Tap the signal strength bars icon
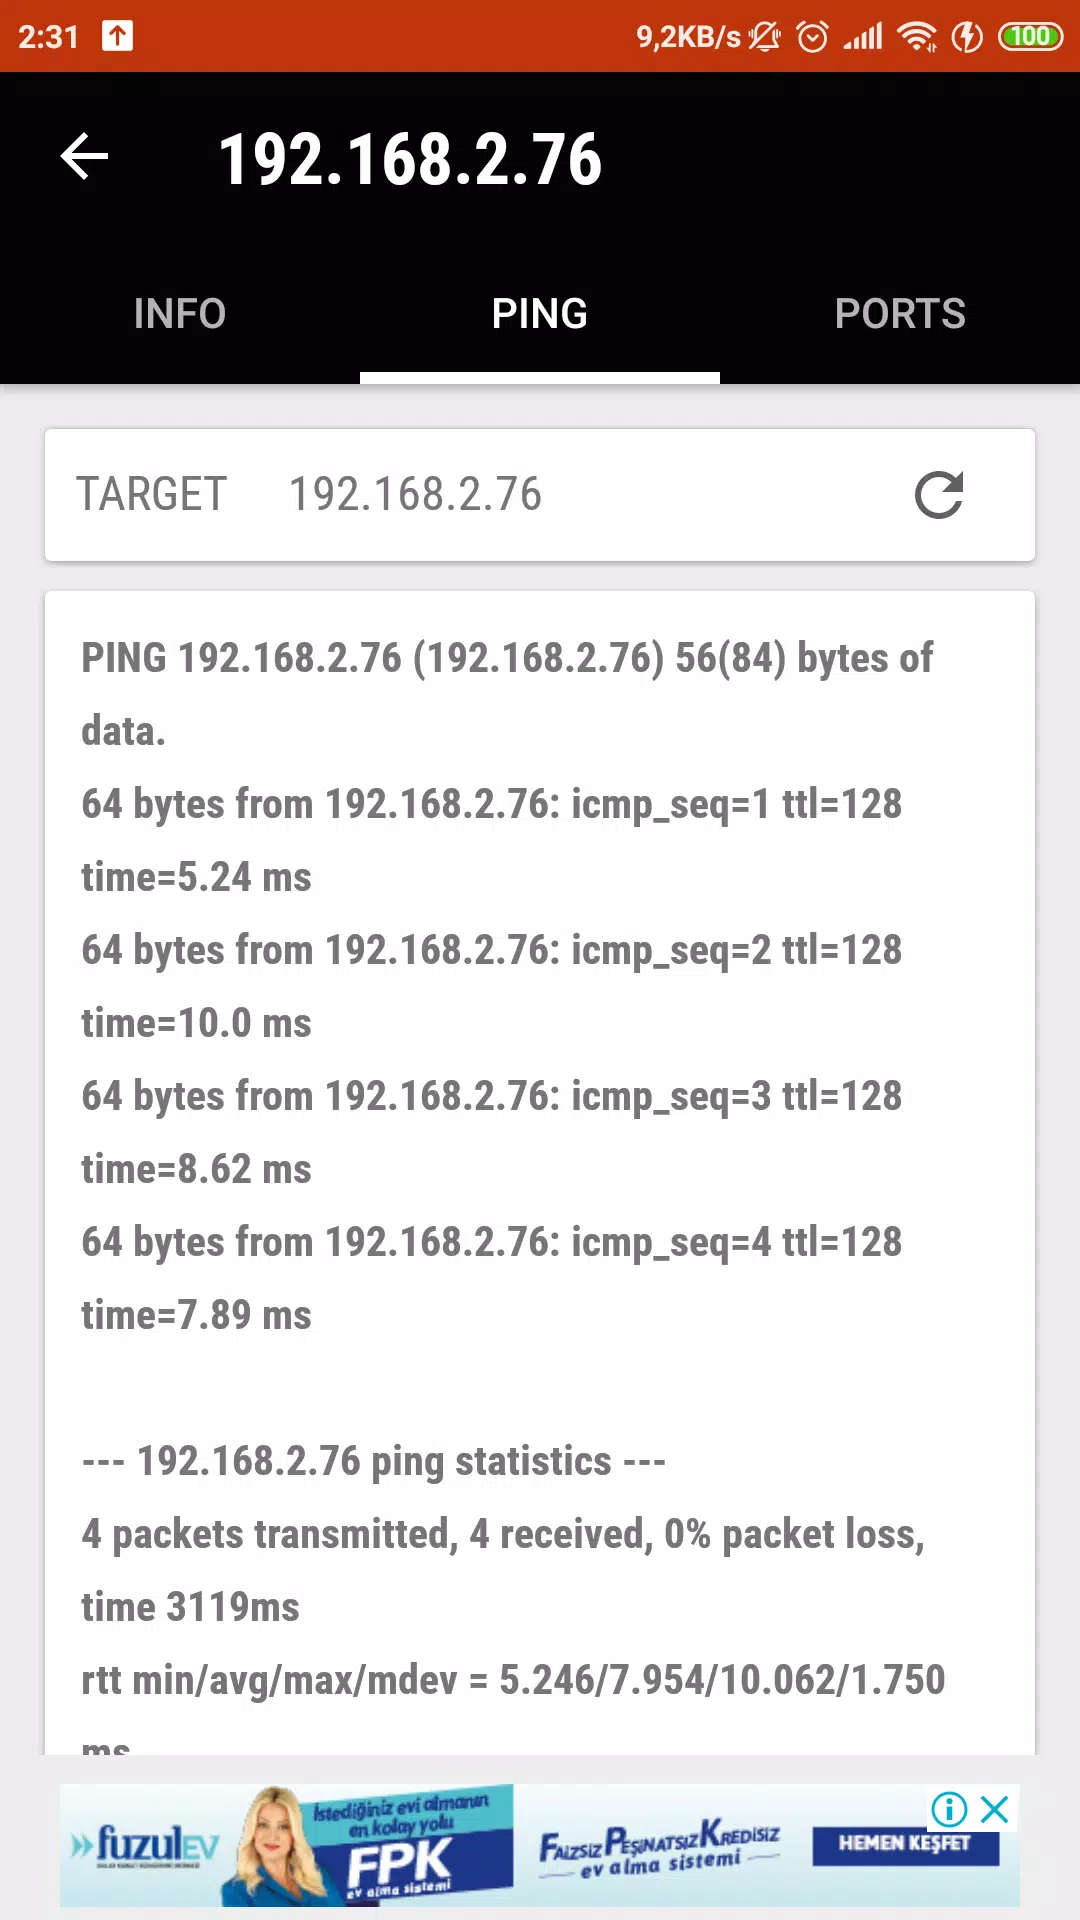Image resolution: width=1080 pixels, height=1920 pixels. point(863,37)
